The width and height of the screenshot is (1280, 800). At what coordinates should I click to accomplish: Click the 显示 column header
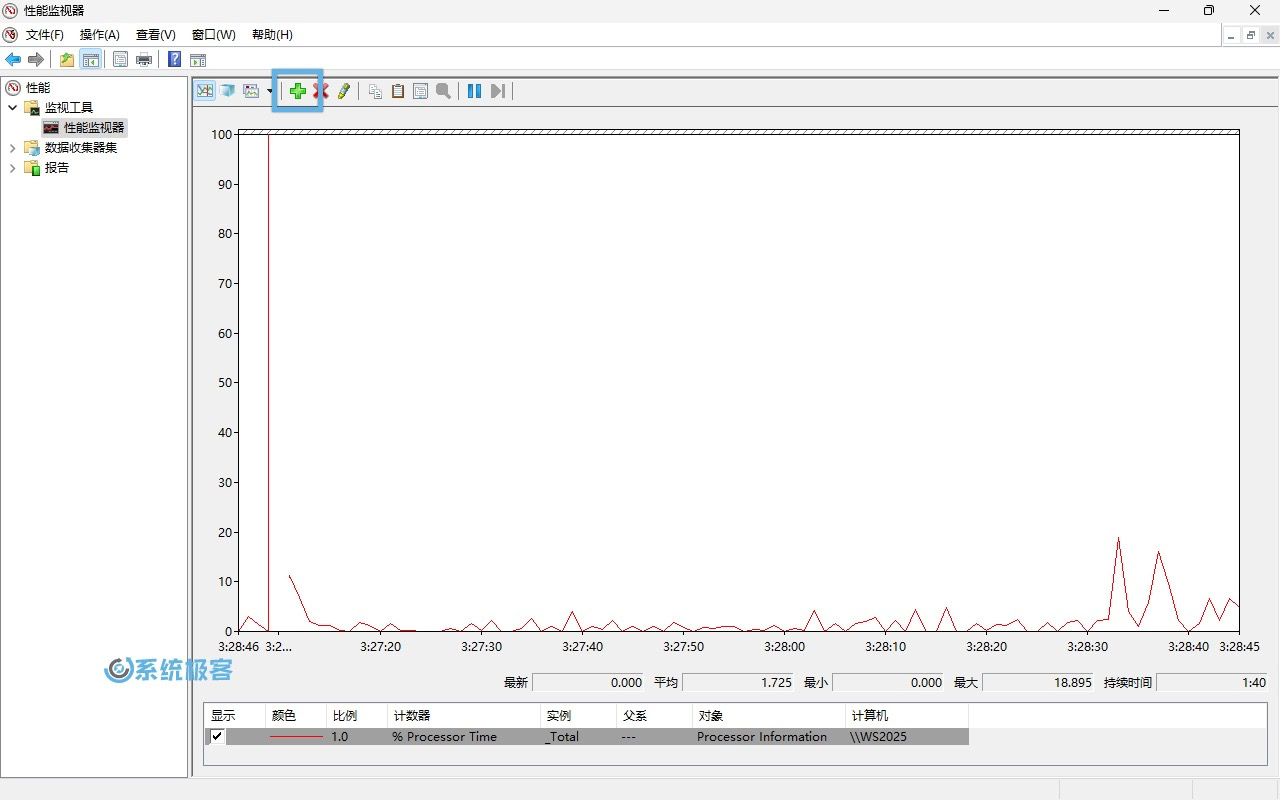[x=235, y=716]
